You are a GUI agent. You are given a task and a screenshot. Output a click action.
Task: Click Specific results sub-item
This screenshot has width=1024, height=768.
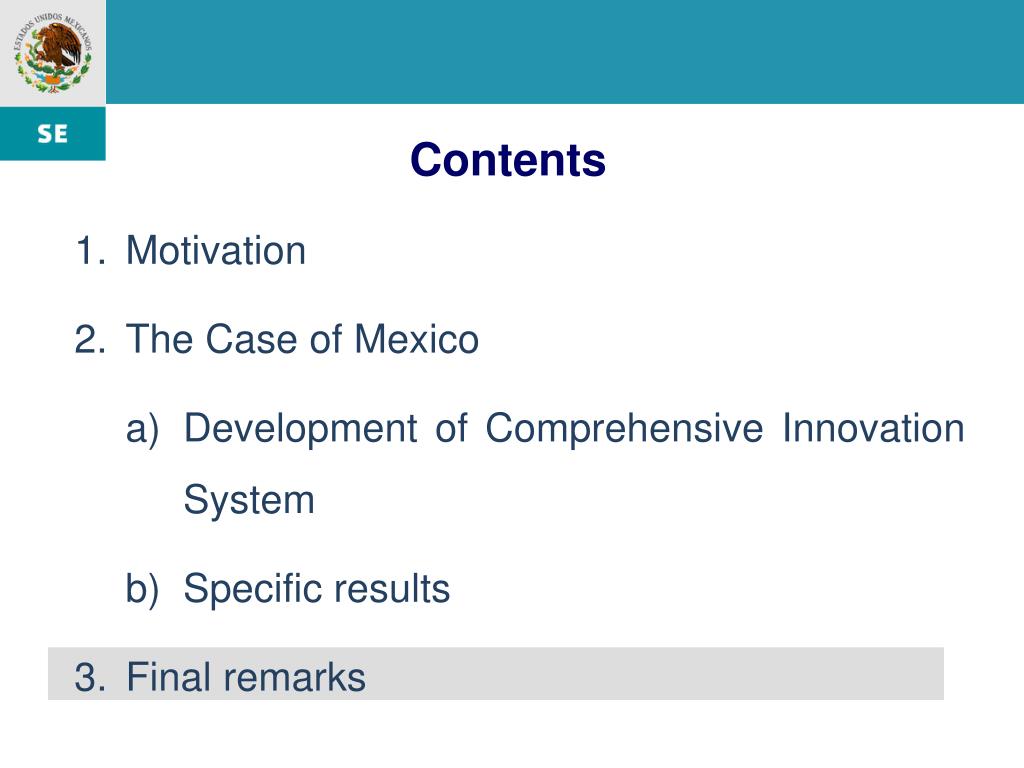[317, 589]
